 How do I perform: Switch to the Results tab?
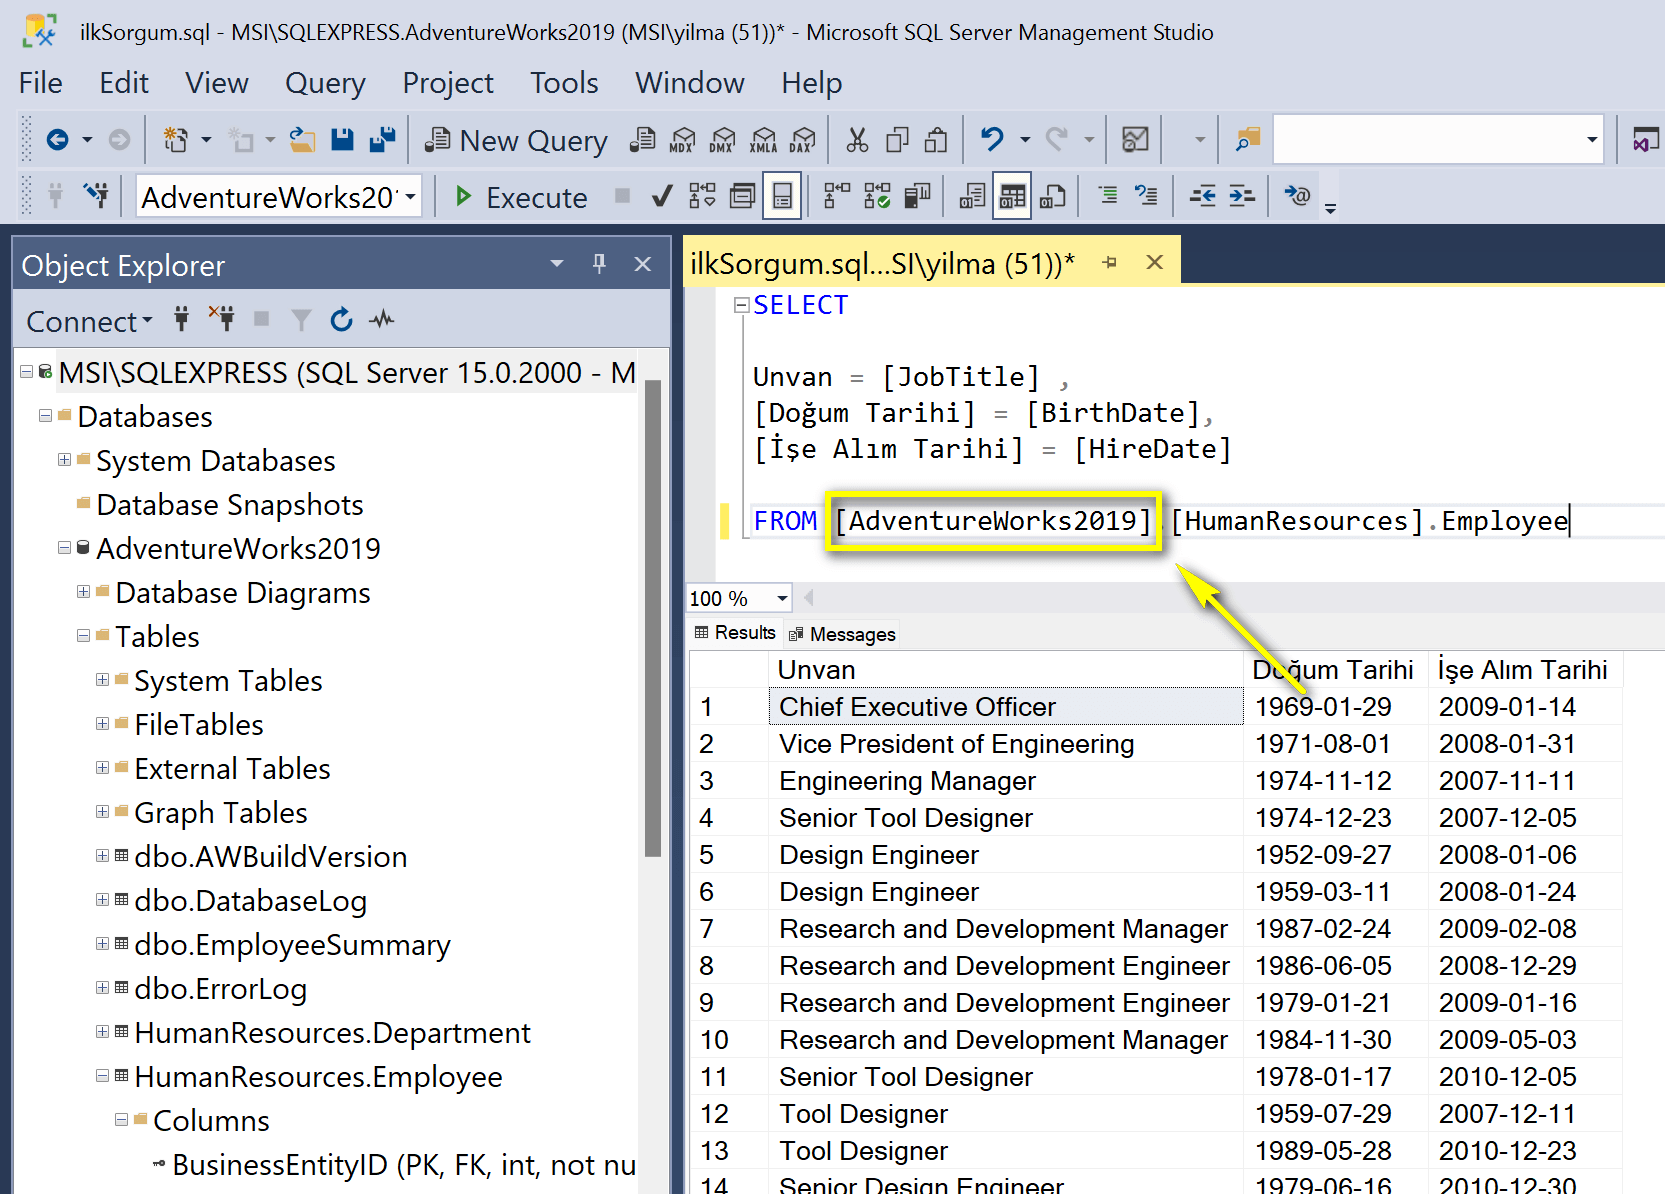735,633
